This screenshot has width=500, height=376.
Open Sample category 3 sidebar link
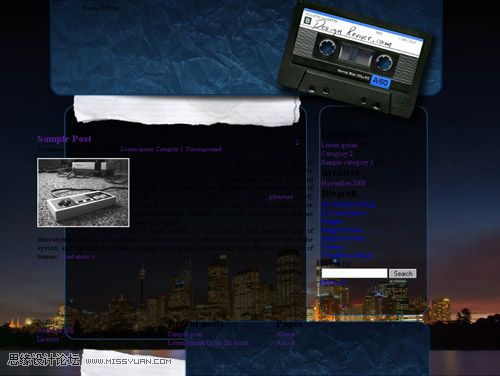click(347, 163)
